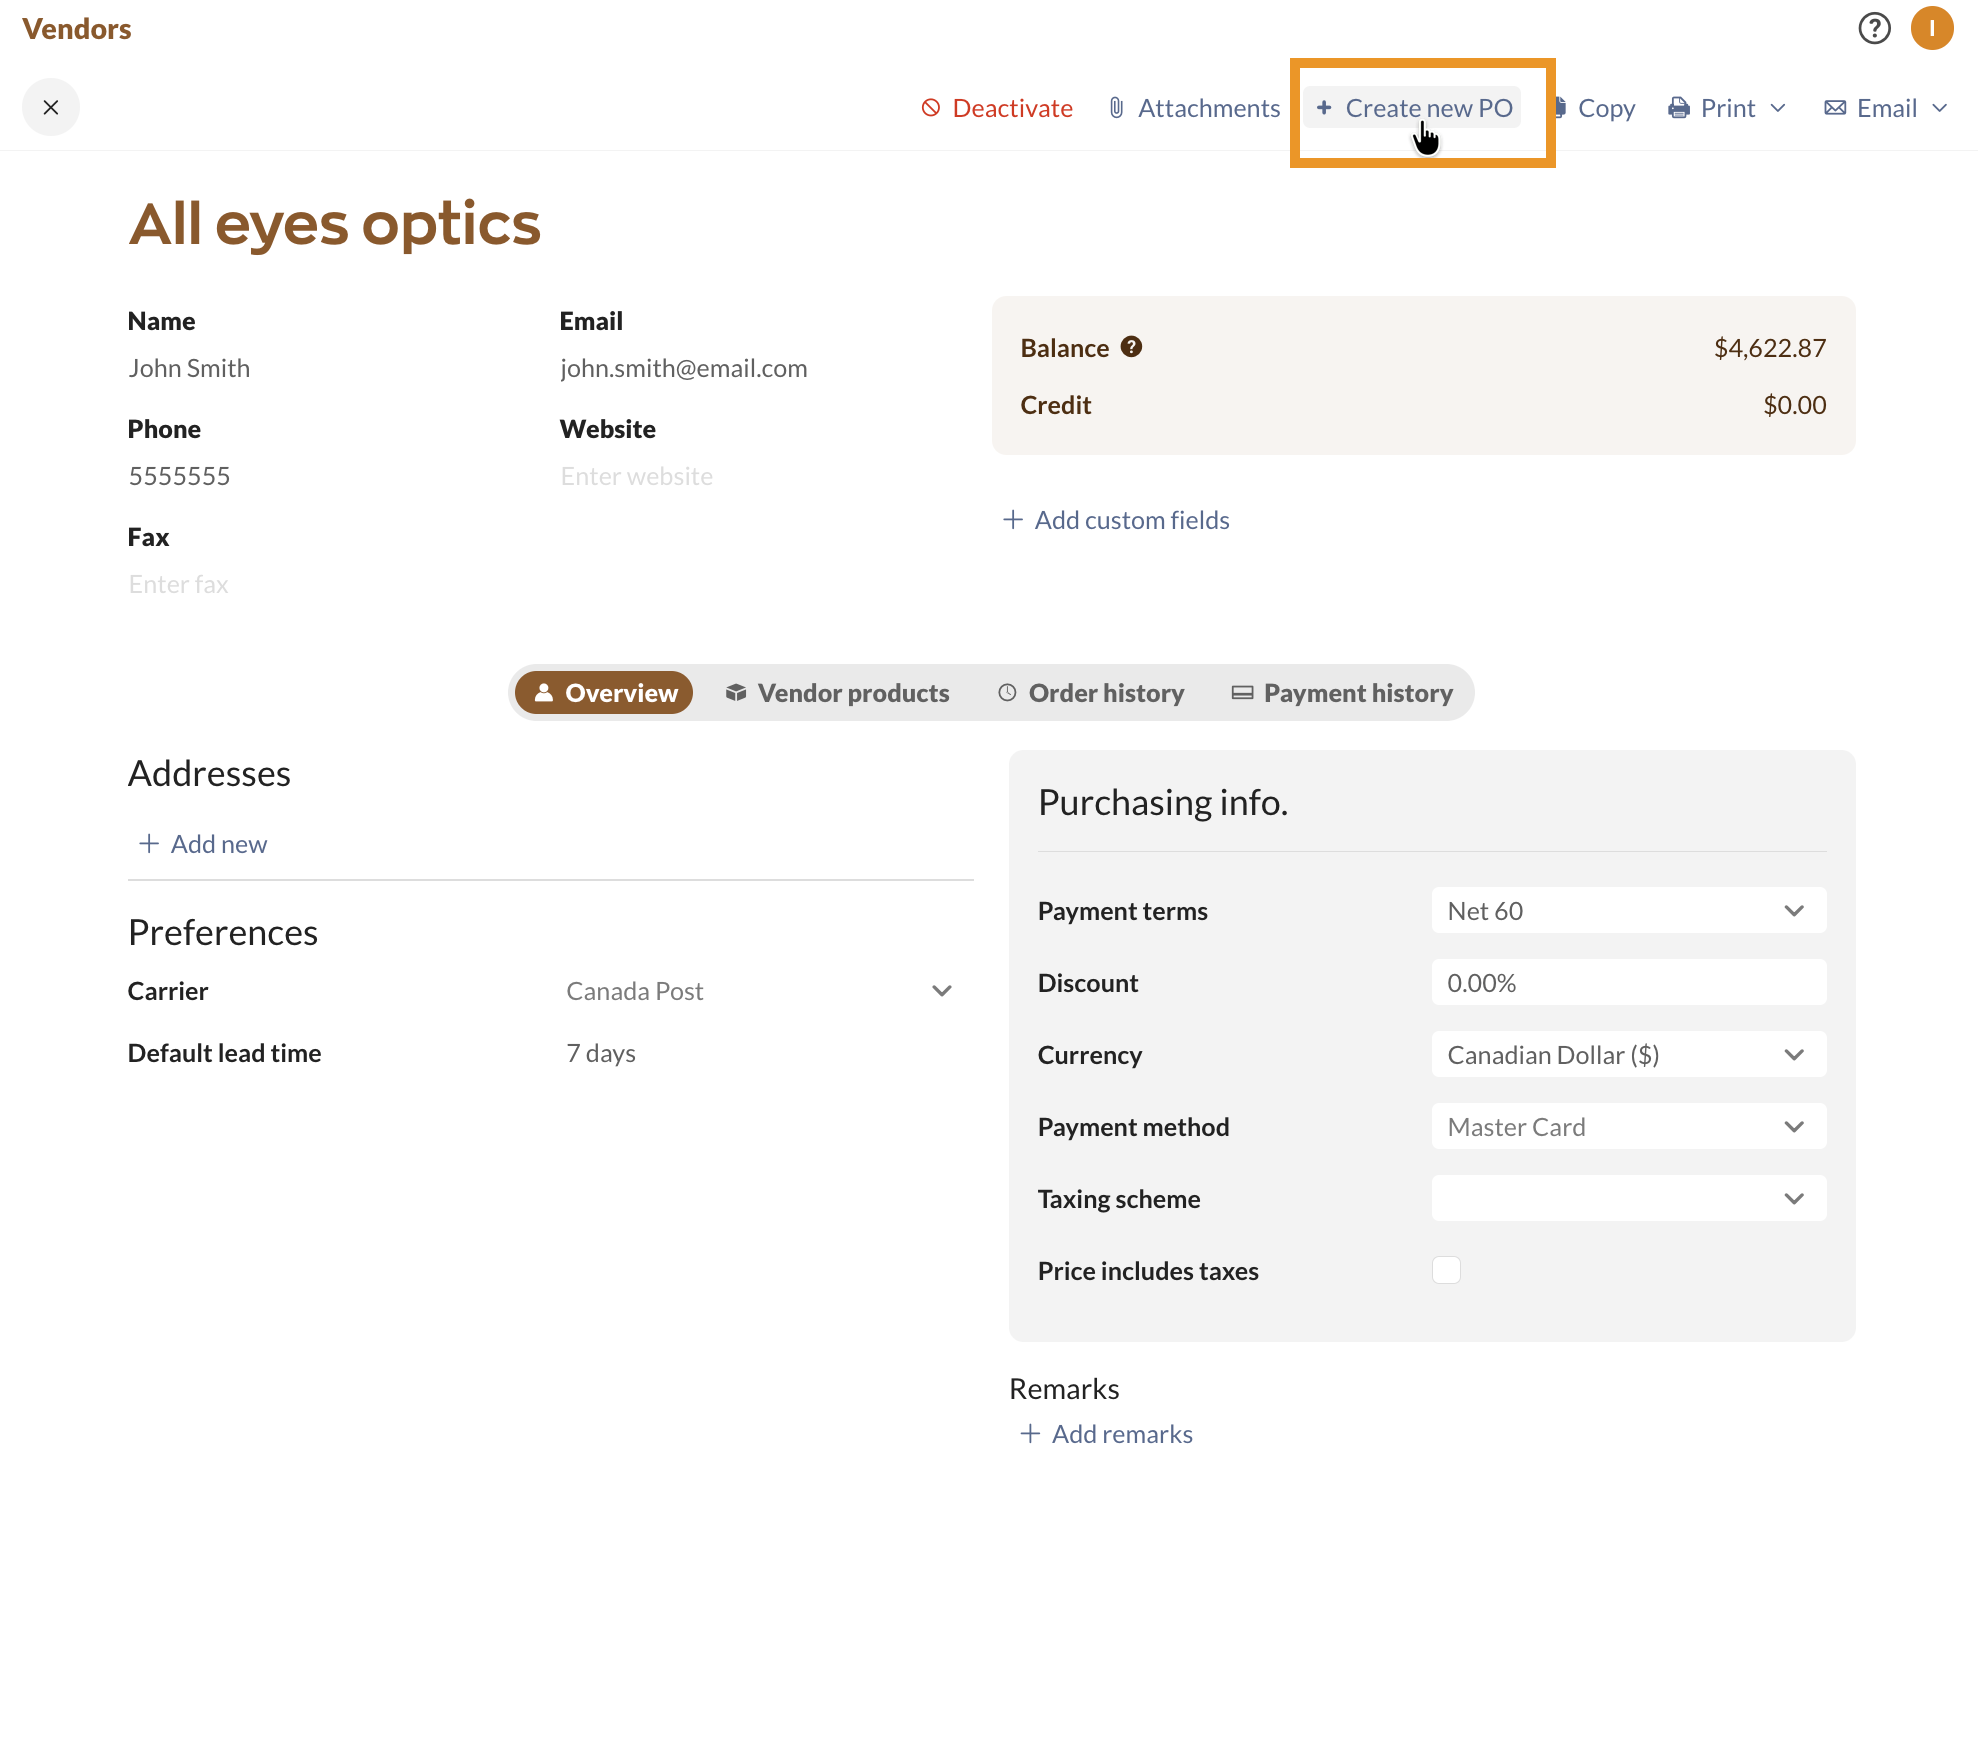Click the Discount percentage field
Viewport: 1978px width, 1738px height.
click(x=1628, y=983)
